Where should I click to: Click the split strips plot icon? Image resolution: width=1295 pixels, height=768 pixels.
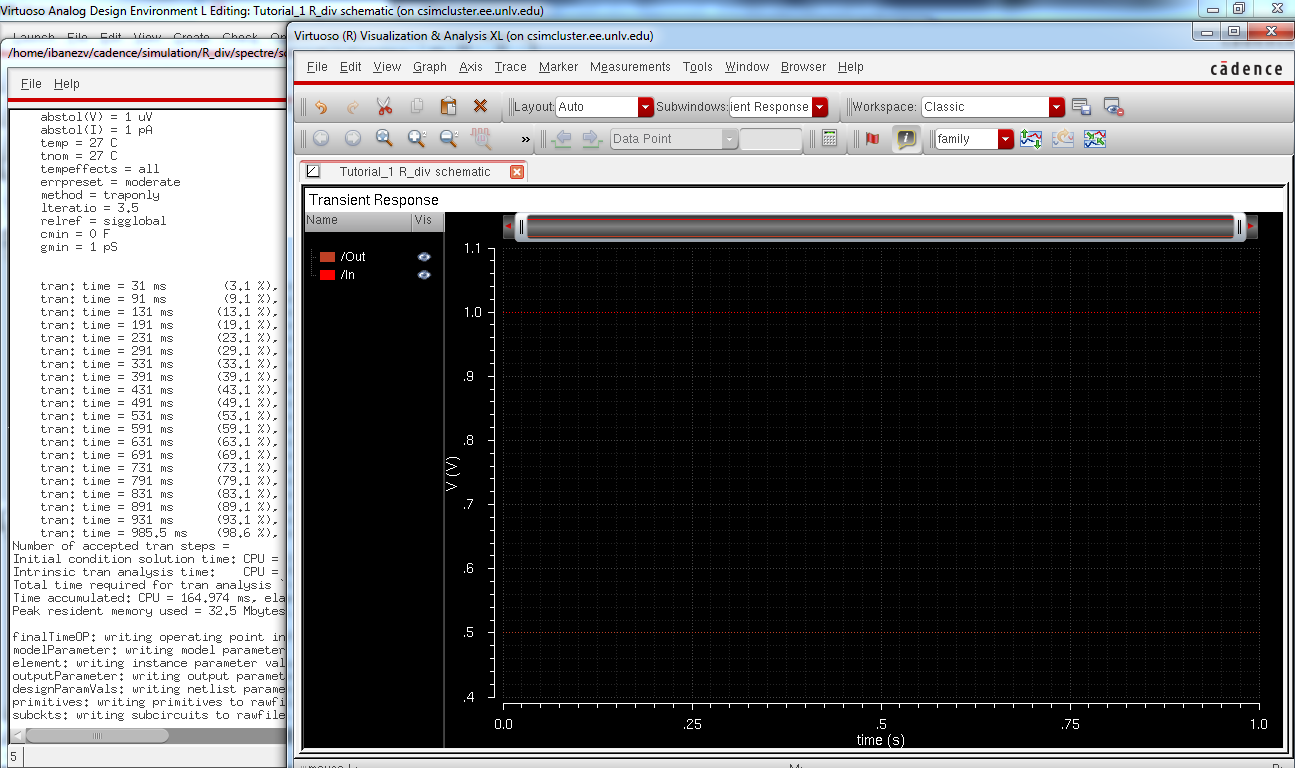click(1031, 139)
